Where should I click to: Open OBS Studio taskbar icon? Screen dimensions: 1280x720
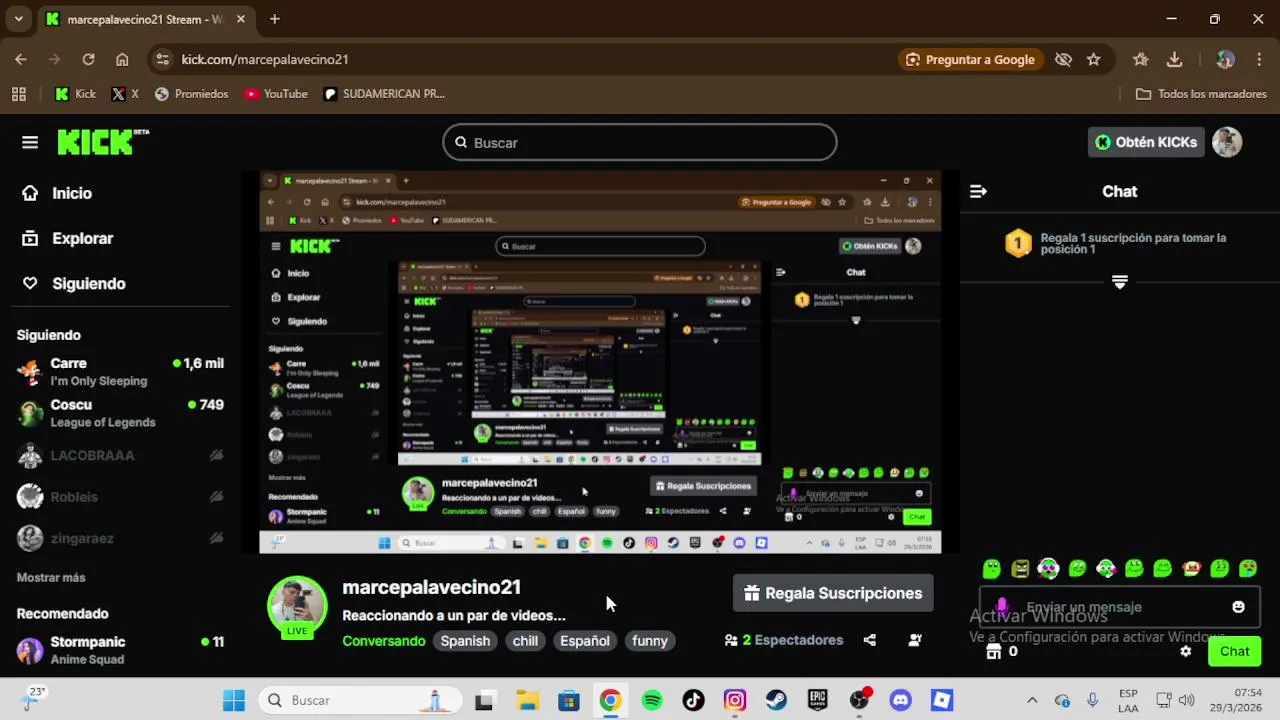coord(859,700)
